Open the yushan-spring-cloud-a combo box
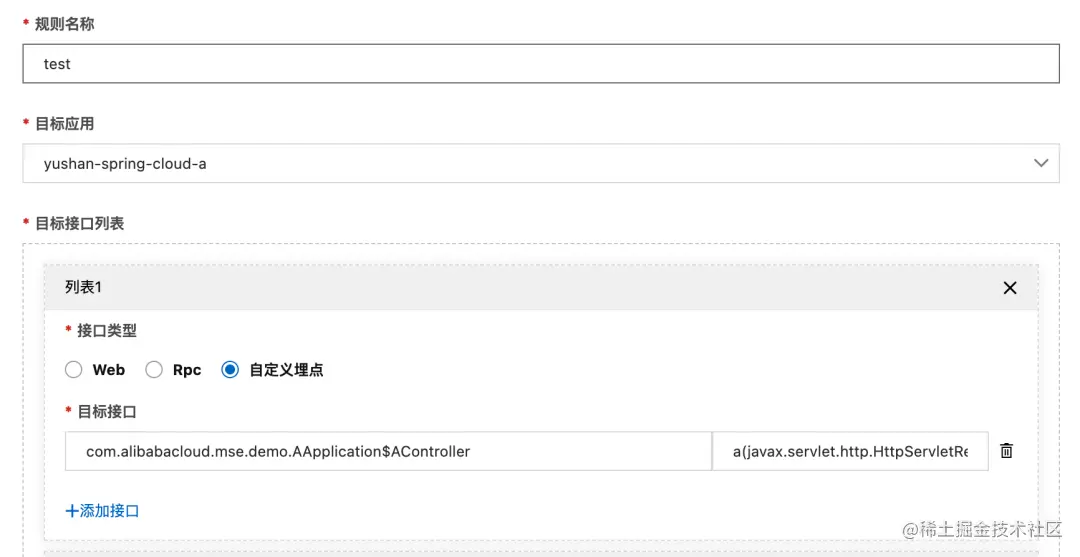Image resolution: width=1080 pixels, height=557 pixels. 541,163
